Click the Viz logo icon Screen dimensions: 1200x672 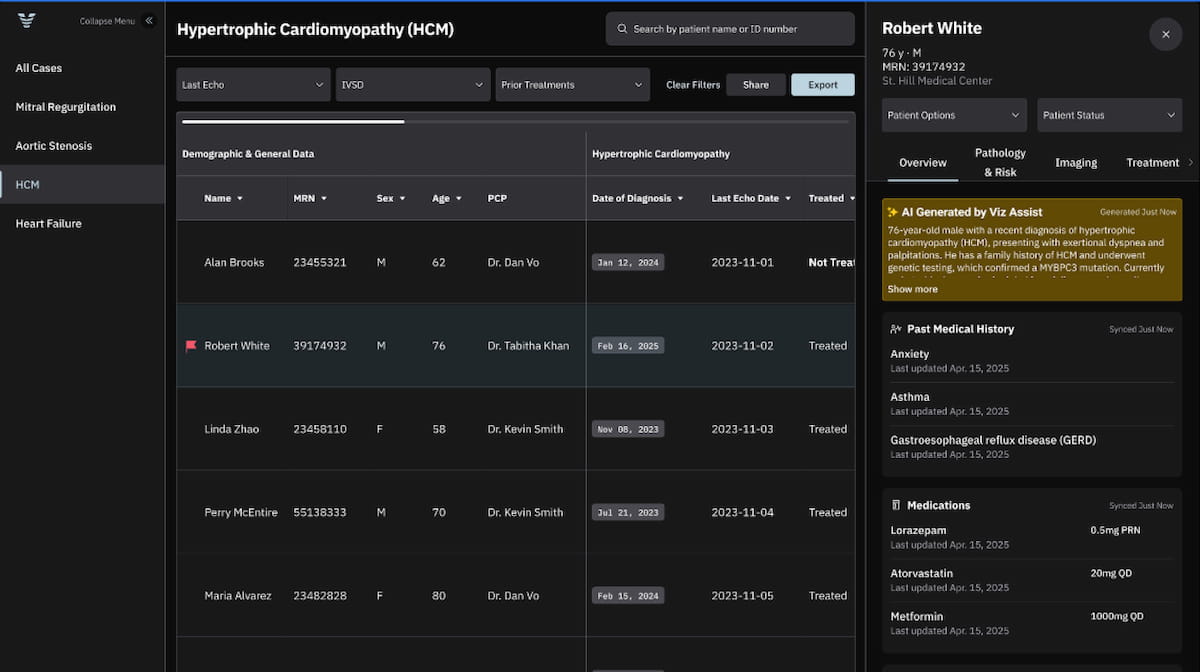click(27, 20)
